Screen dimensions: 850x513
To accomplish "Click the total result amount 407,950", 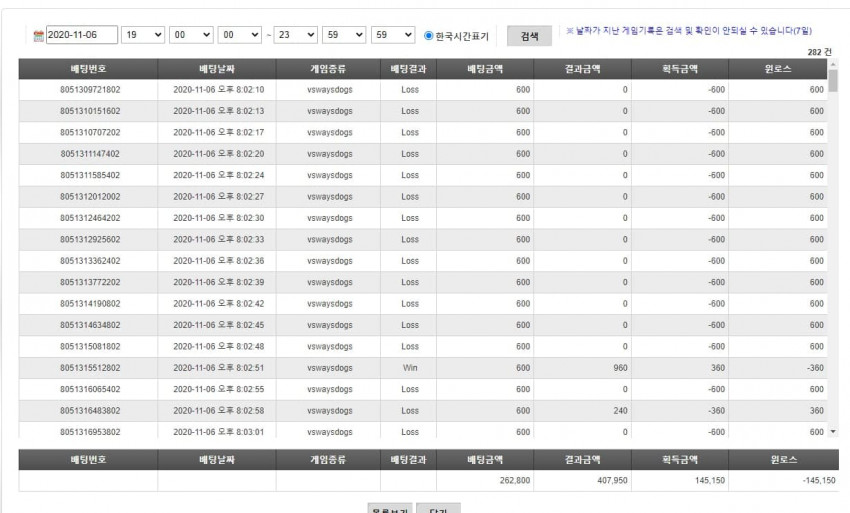I will click(x=612, y=480).
